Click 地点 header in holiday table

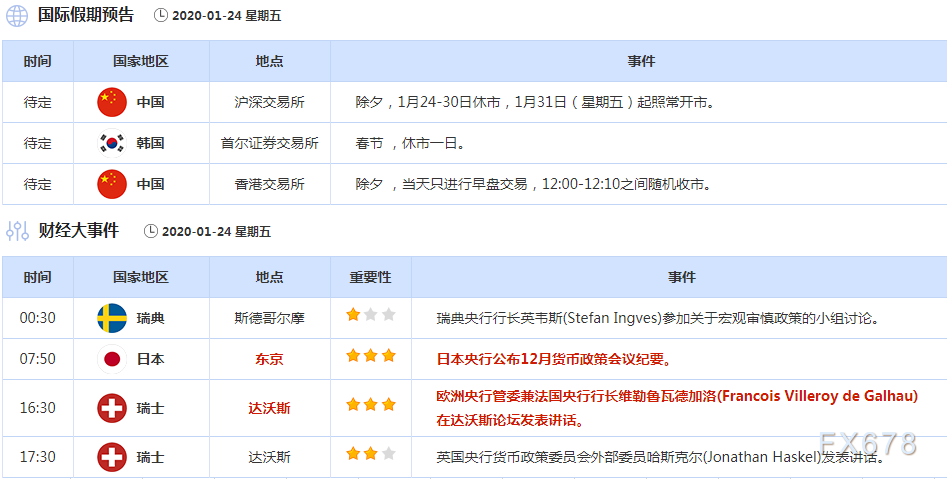(269, 61)
